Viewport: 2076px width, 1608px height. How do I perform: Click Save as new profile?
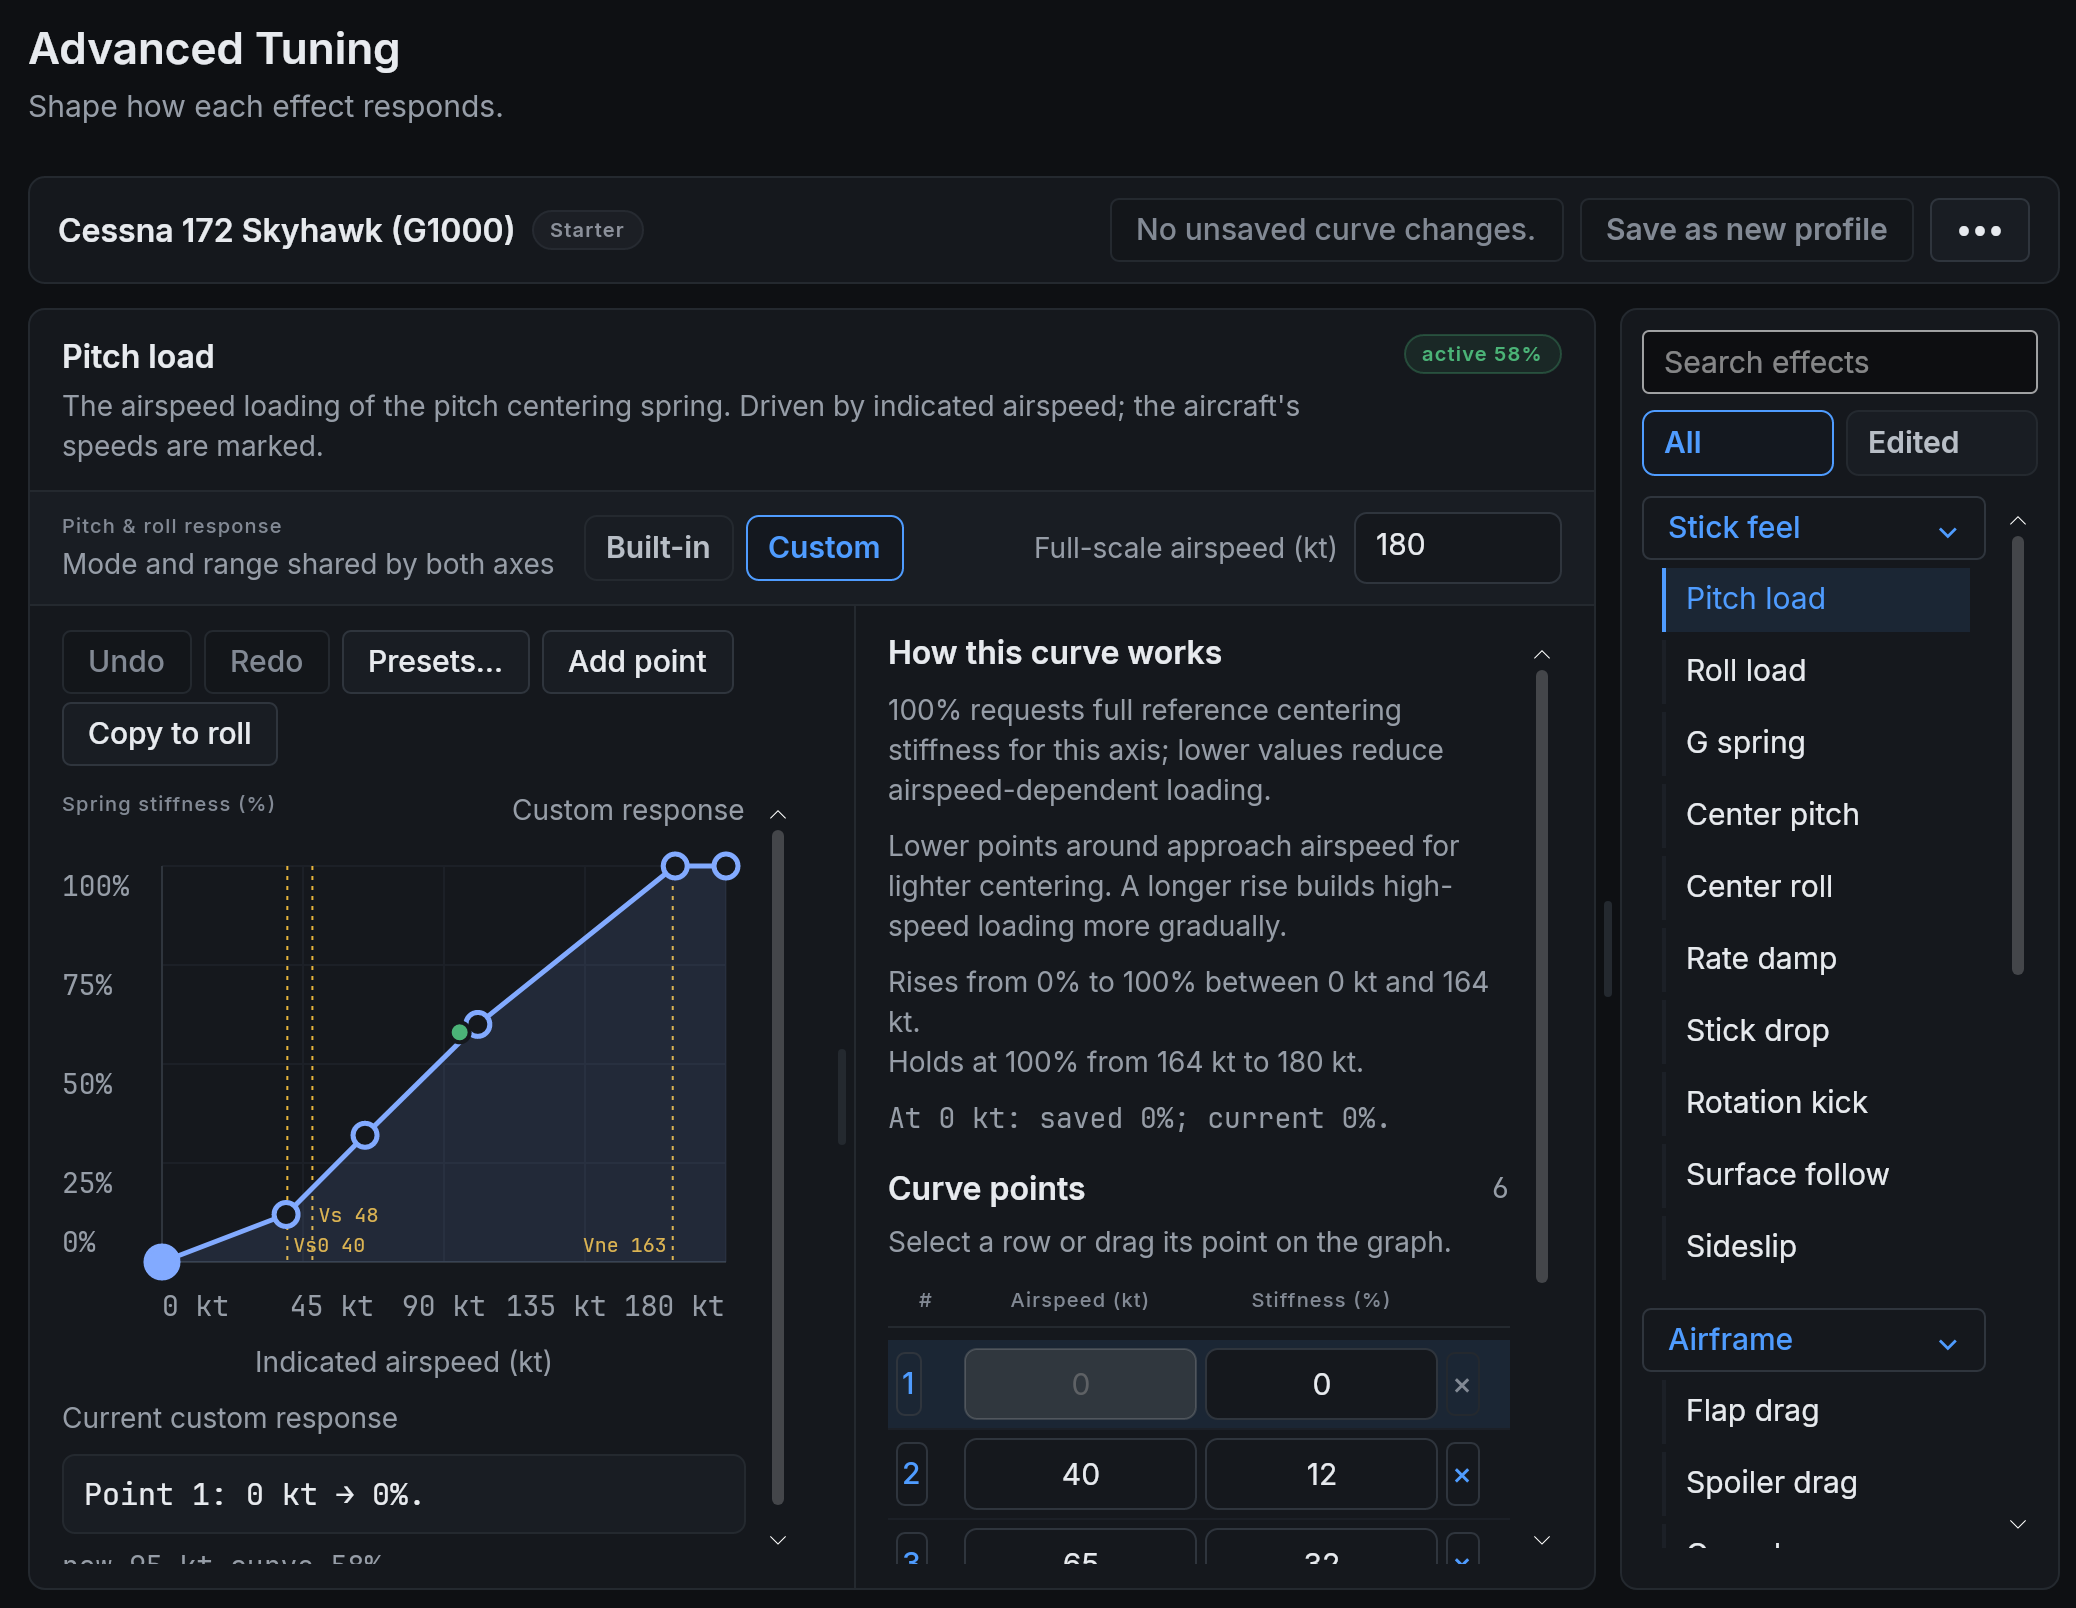pos(1746,230)
